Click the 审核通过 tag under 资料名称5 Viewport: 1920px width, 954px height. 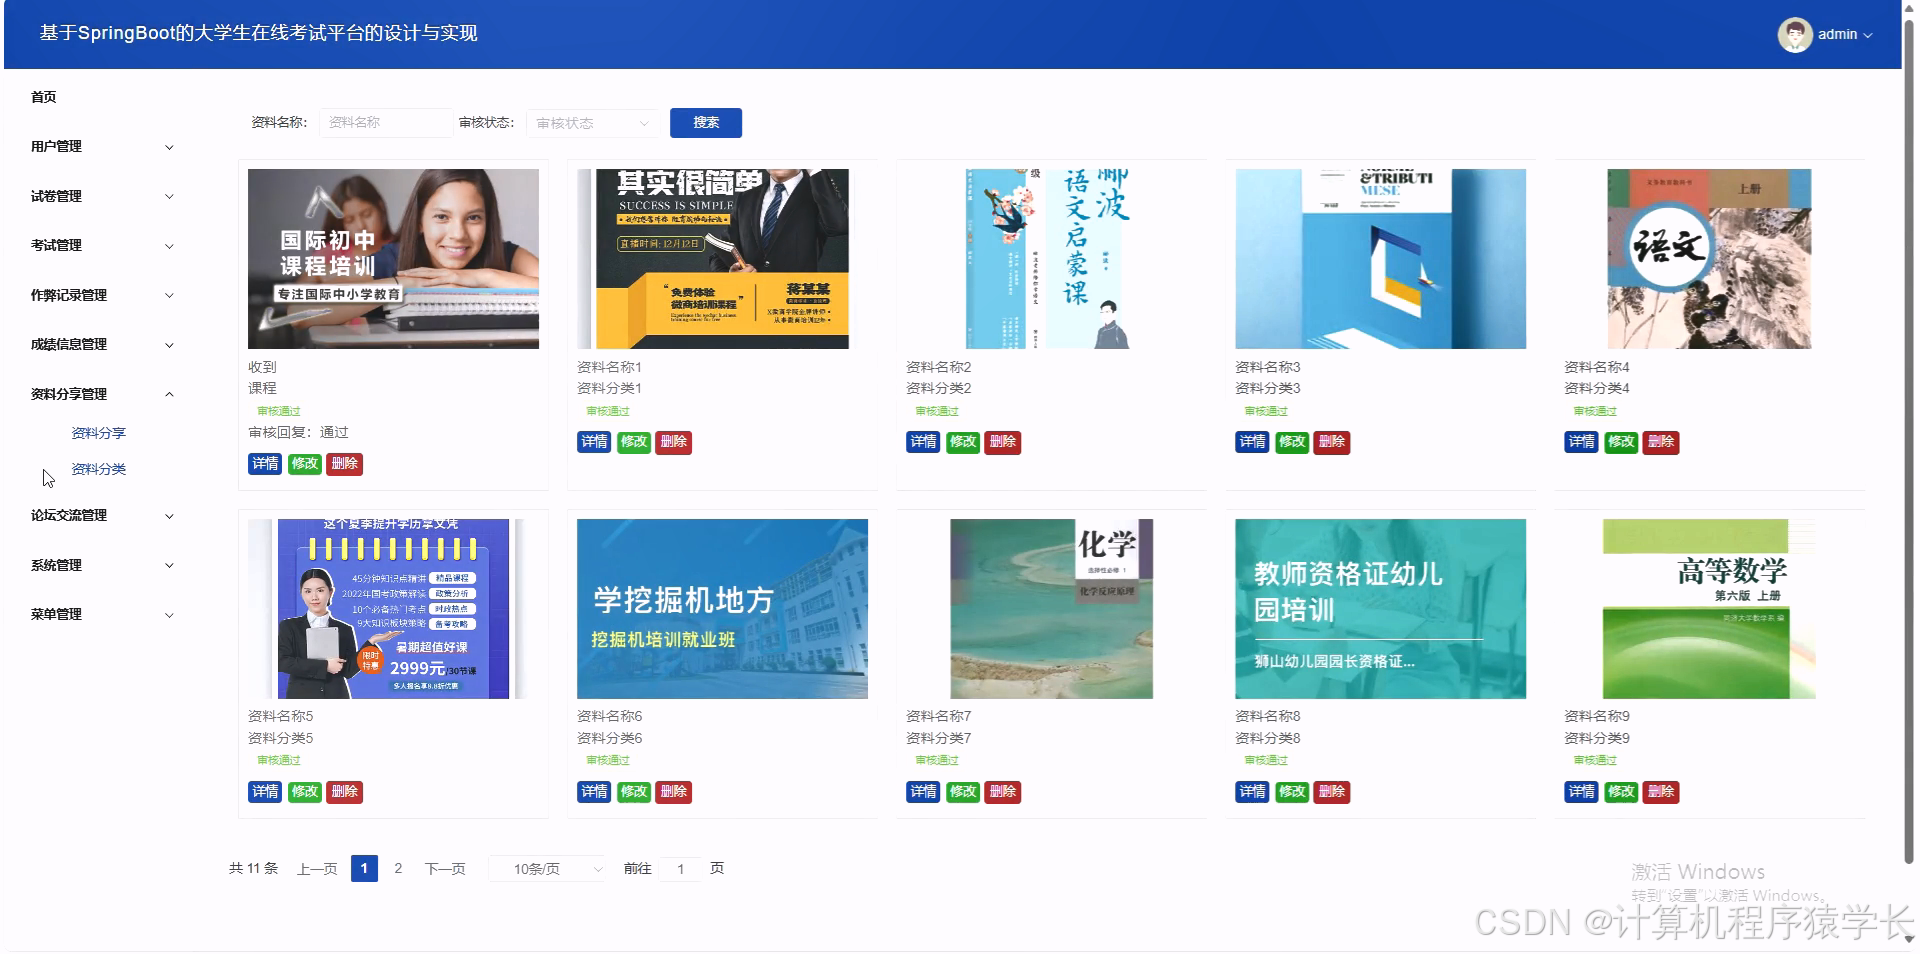(x=278, y=761)
